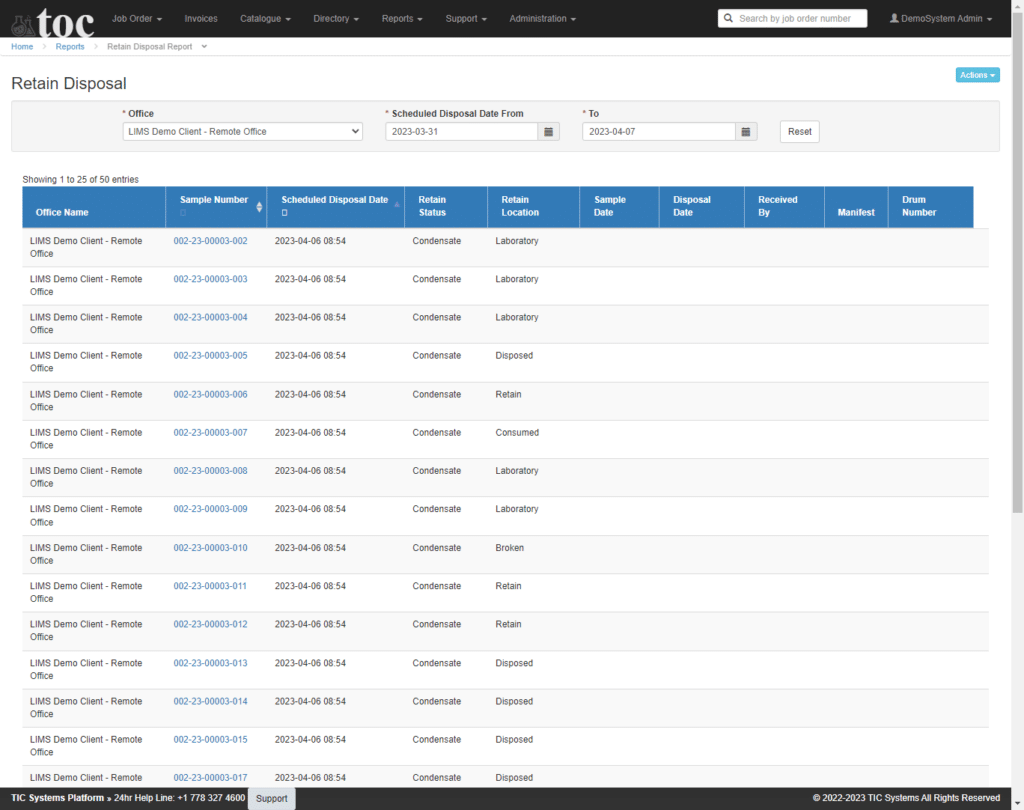Open sample 002-23-00003-014
Viewport: 1024px width, 810px height.
pyautogui.click(x=210, y=702)
